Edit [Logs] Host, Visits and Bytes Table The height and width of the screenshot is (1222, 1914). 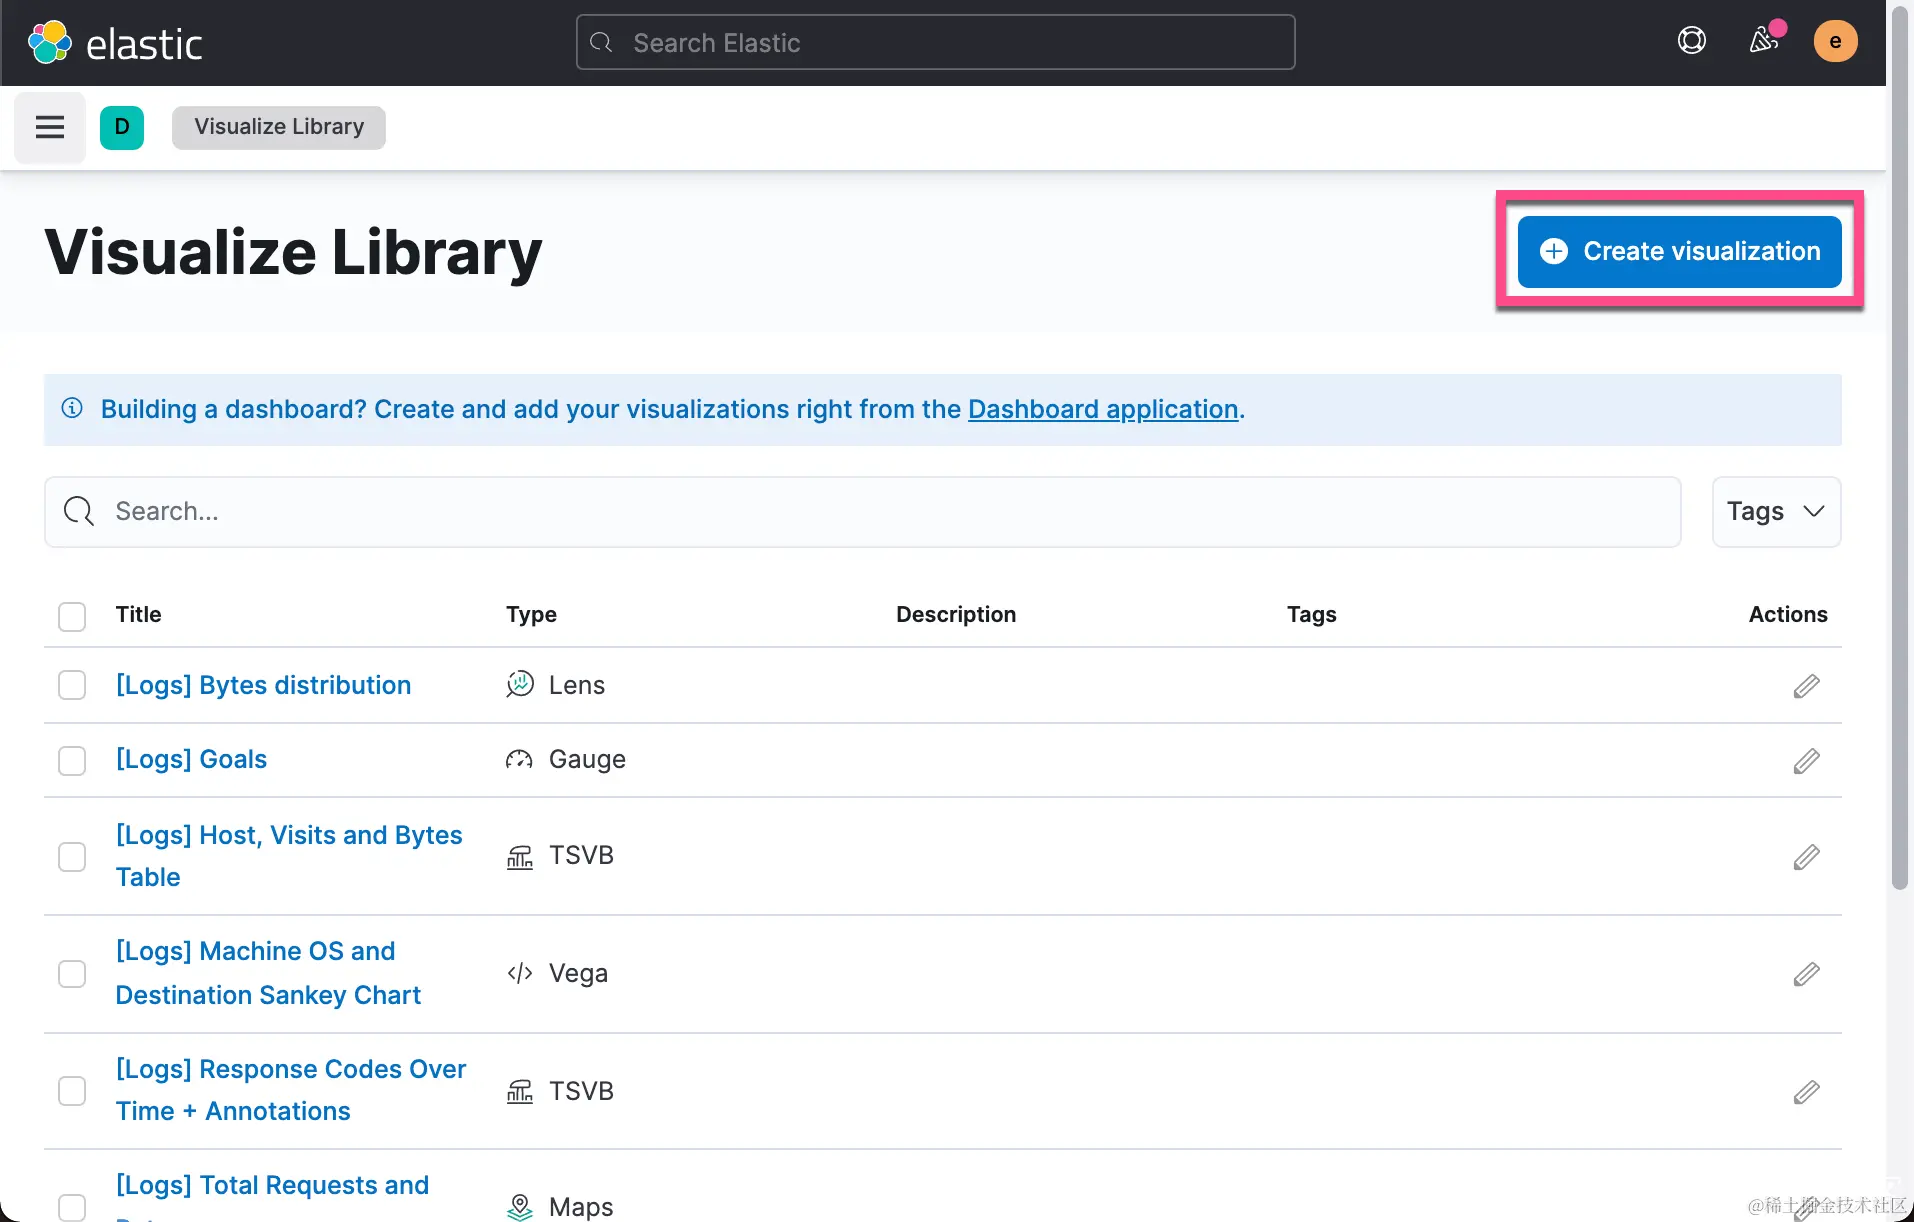click(1806, 857)
